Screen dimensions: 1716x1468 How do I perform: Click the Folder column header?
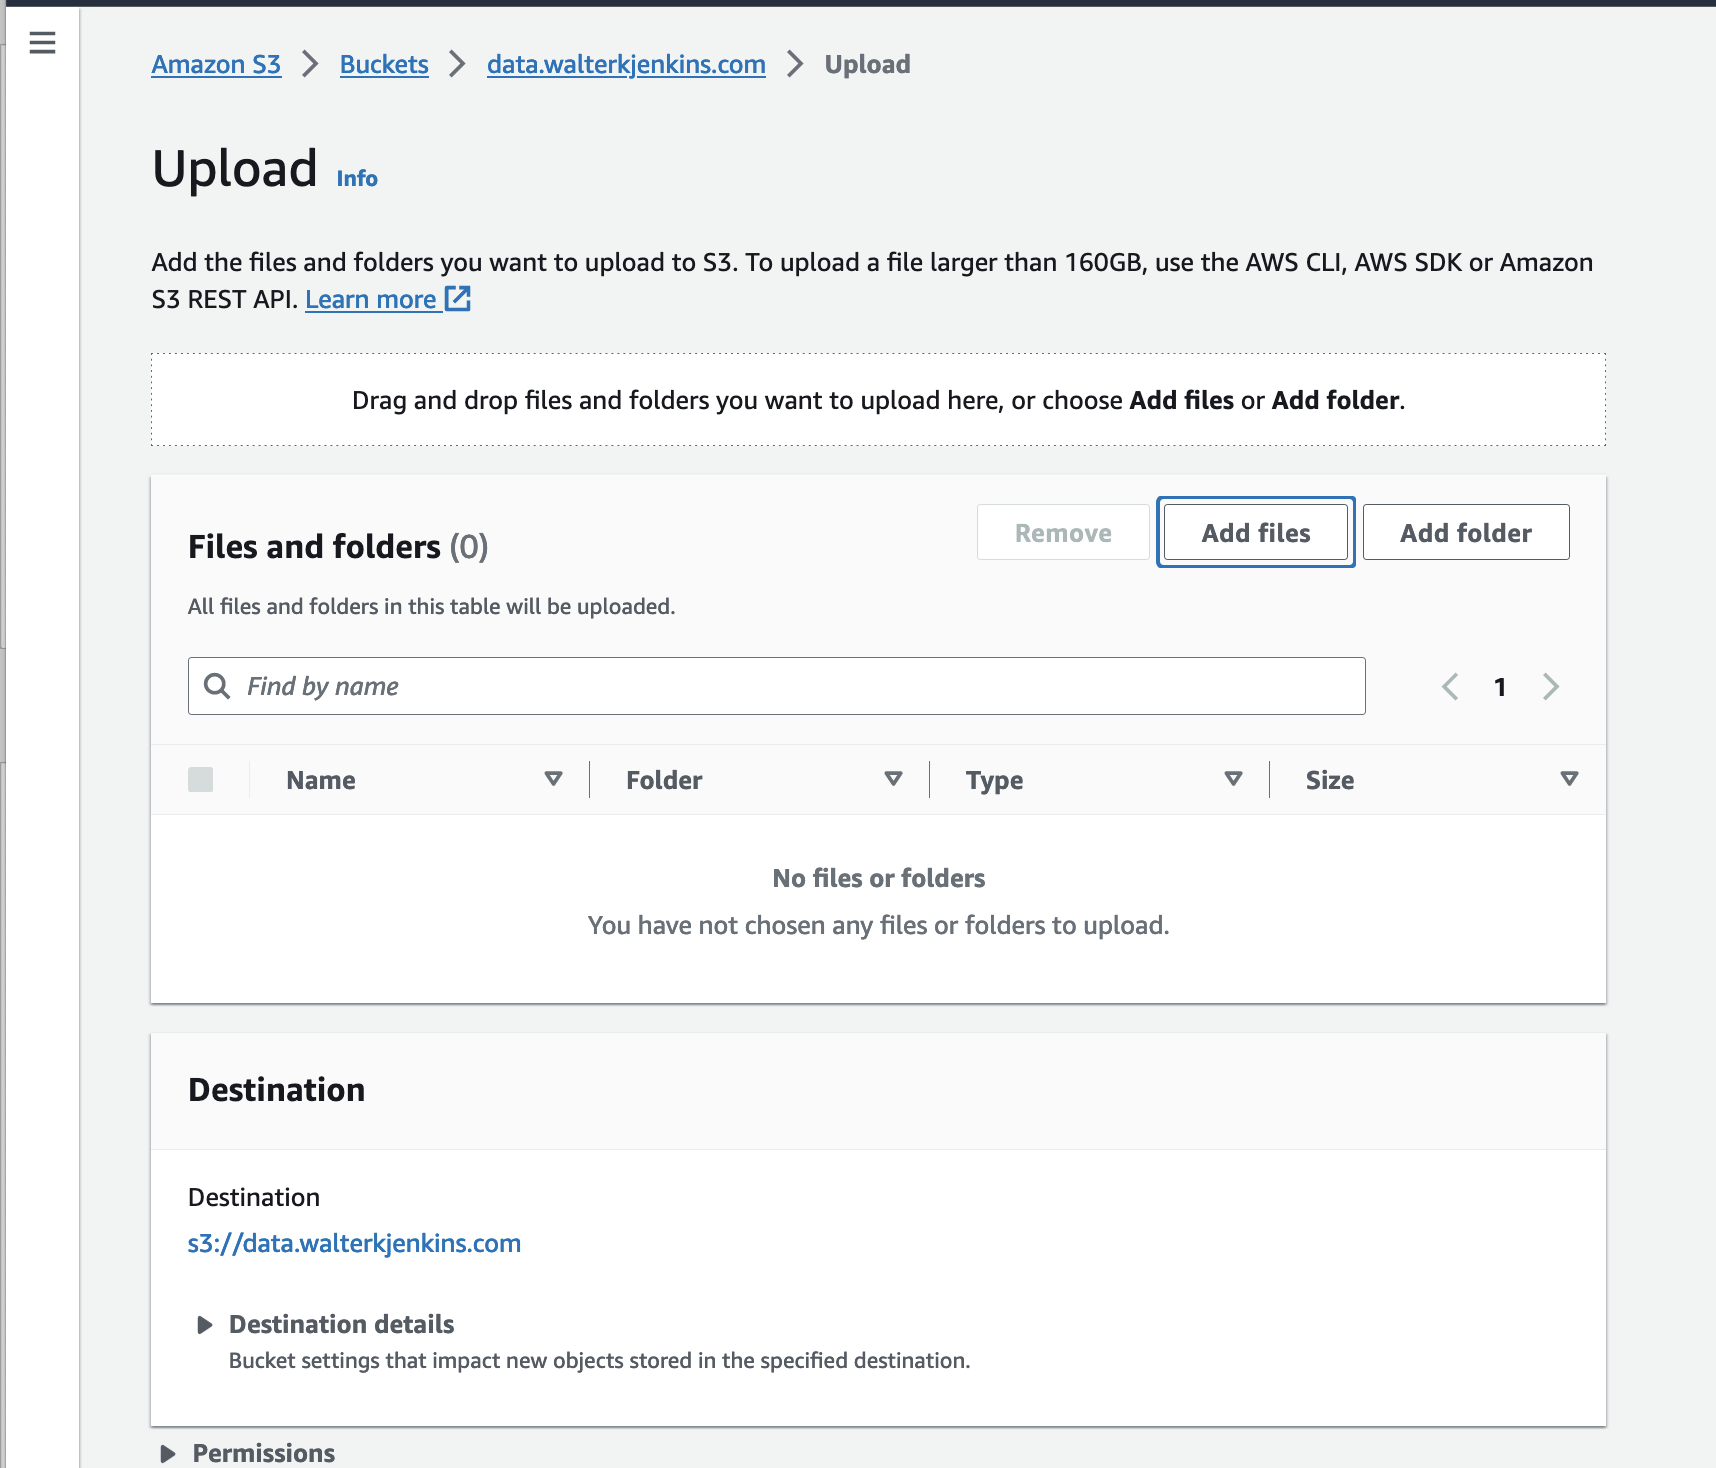click(x=664, y=780)
